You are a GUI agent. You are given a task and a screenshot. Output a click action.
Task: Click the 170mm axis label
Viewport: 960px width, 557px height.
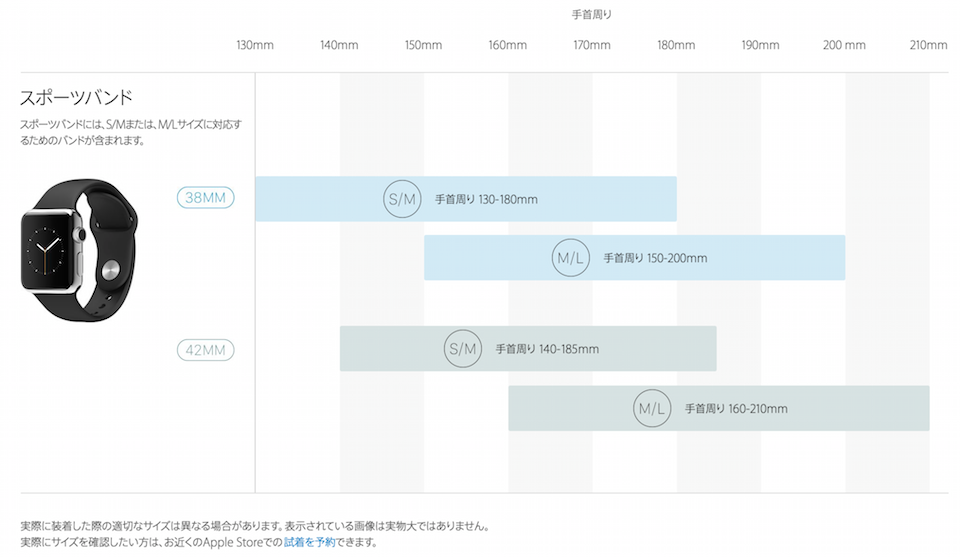592,45
